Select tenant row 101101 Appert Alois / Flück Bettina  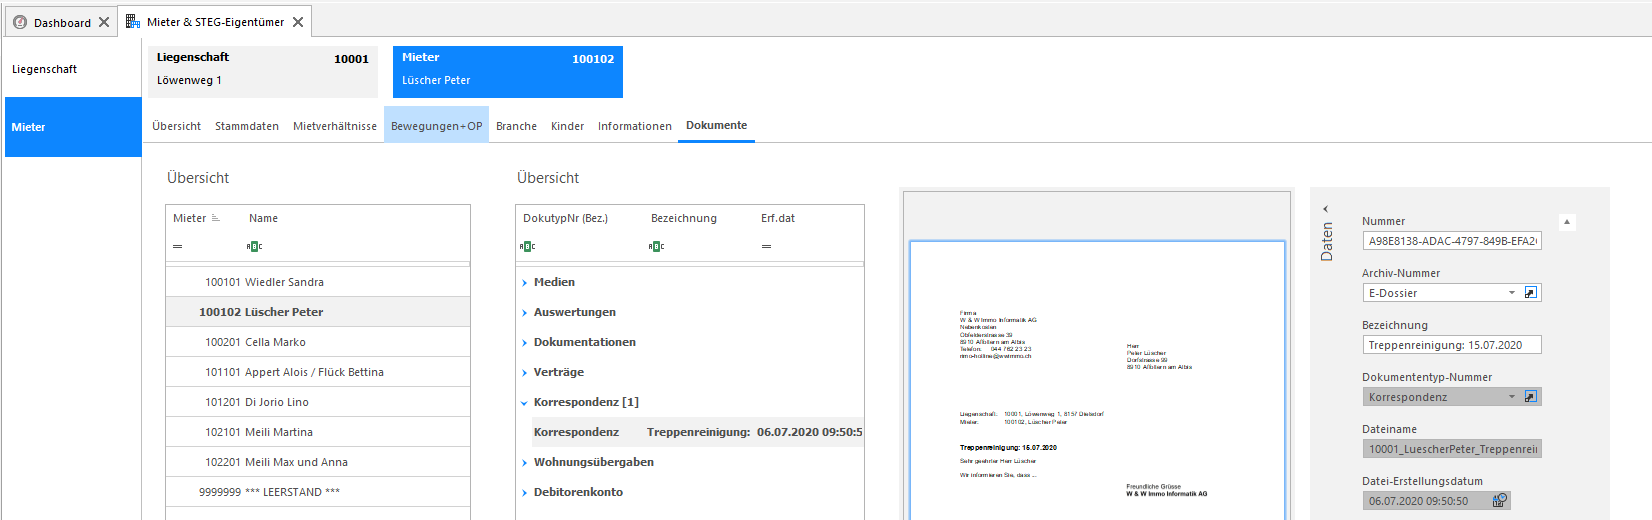[x=318, y=372]
